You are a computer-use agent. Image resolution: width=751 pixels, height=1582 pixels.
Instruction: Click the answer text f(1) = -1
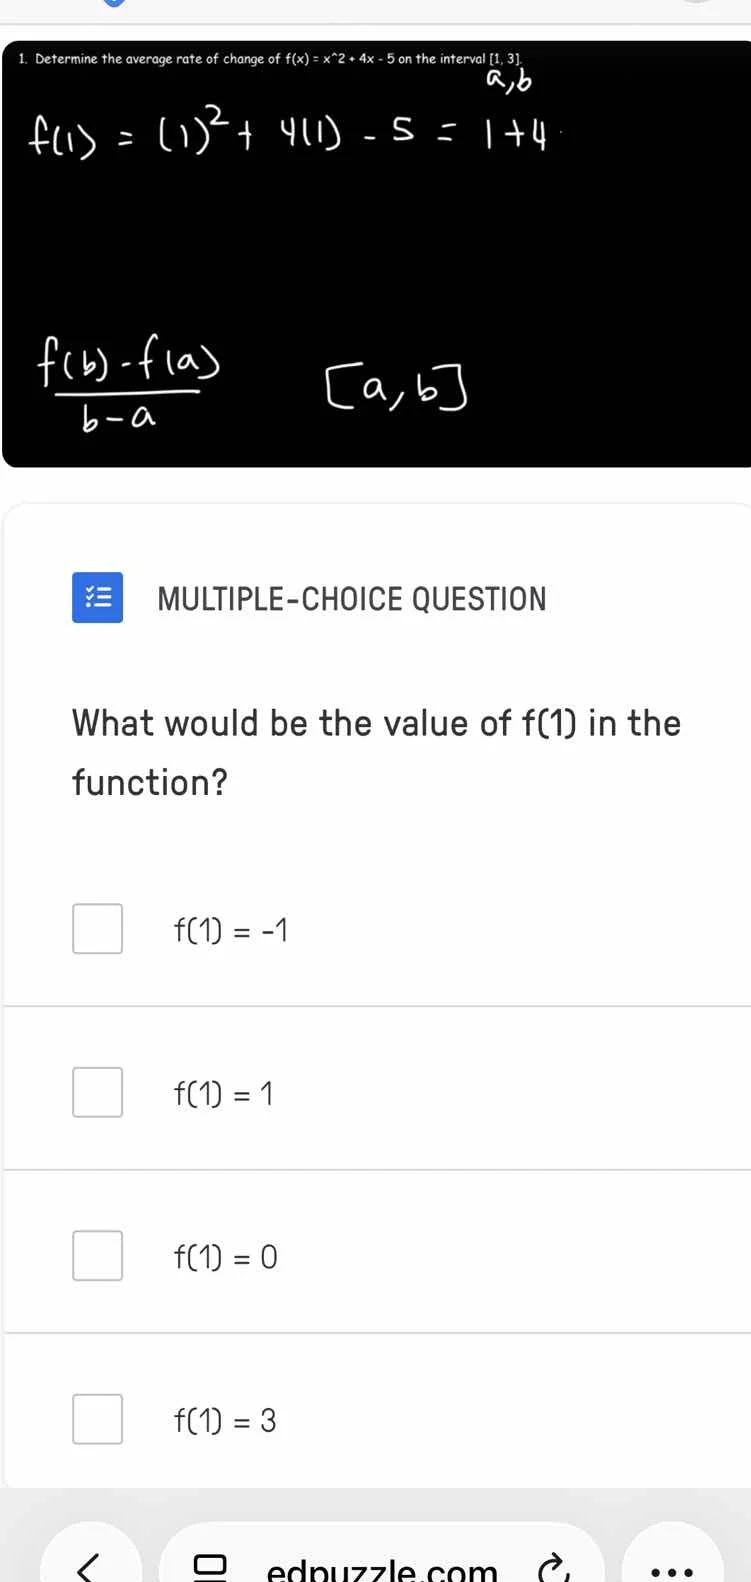pos(231,928)
